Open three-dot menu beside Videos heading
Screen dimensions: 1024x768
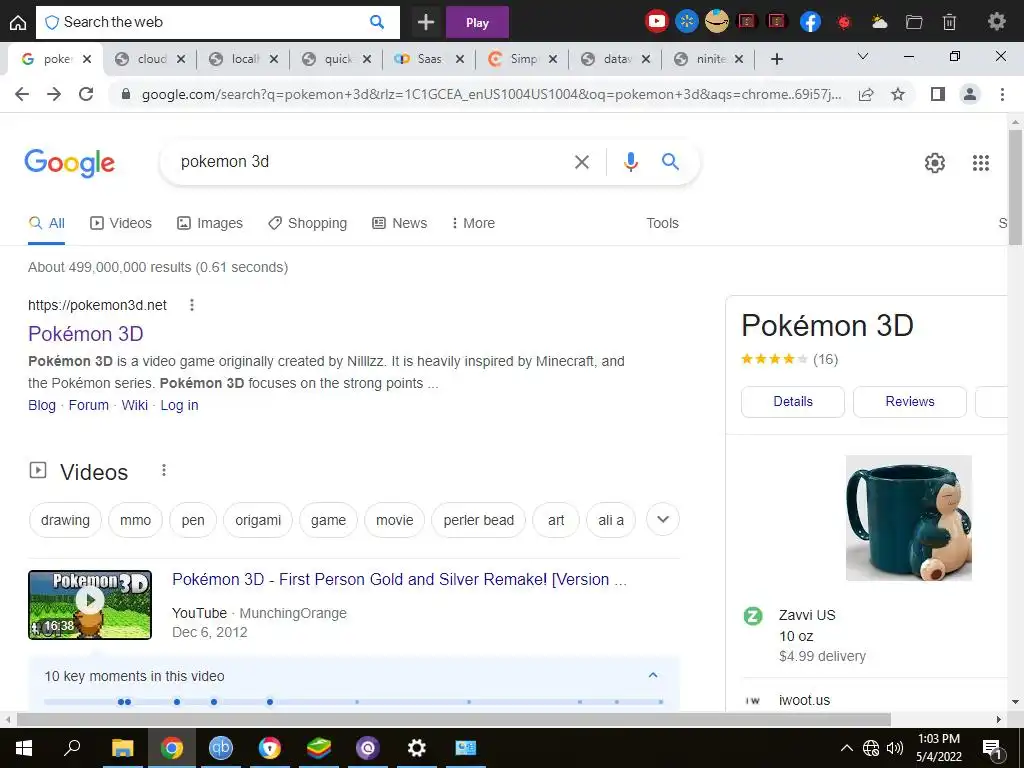[164, 470]
